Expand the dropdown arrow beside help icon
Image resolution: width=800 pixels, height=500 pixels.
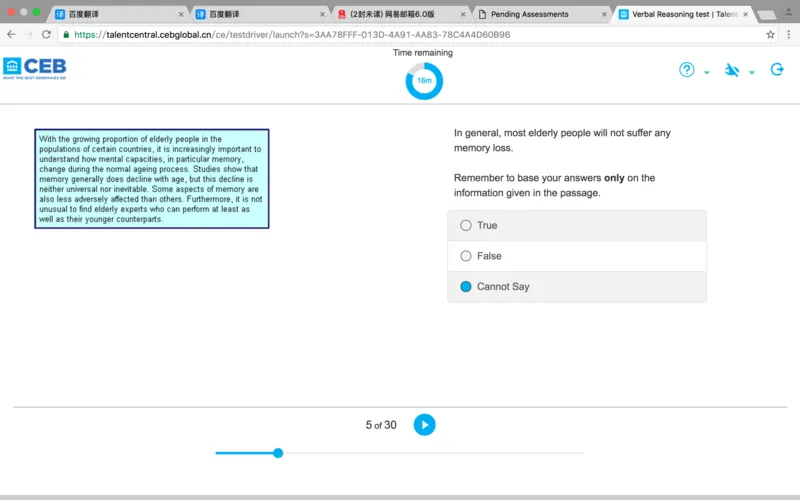[x=707, y=73]
